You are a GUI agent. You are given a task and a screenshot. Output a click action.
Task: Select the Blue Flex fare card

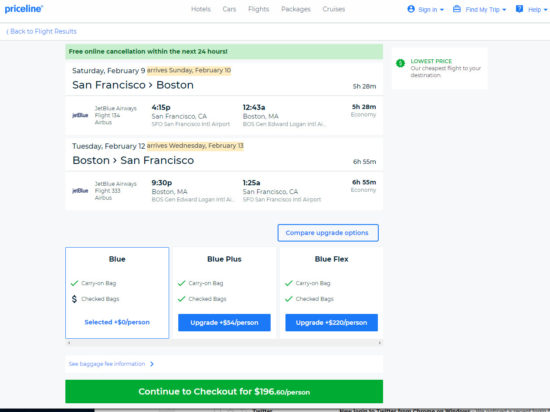click(x=331, y=293)
